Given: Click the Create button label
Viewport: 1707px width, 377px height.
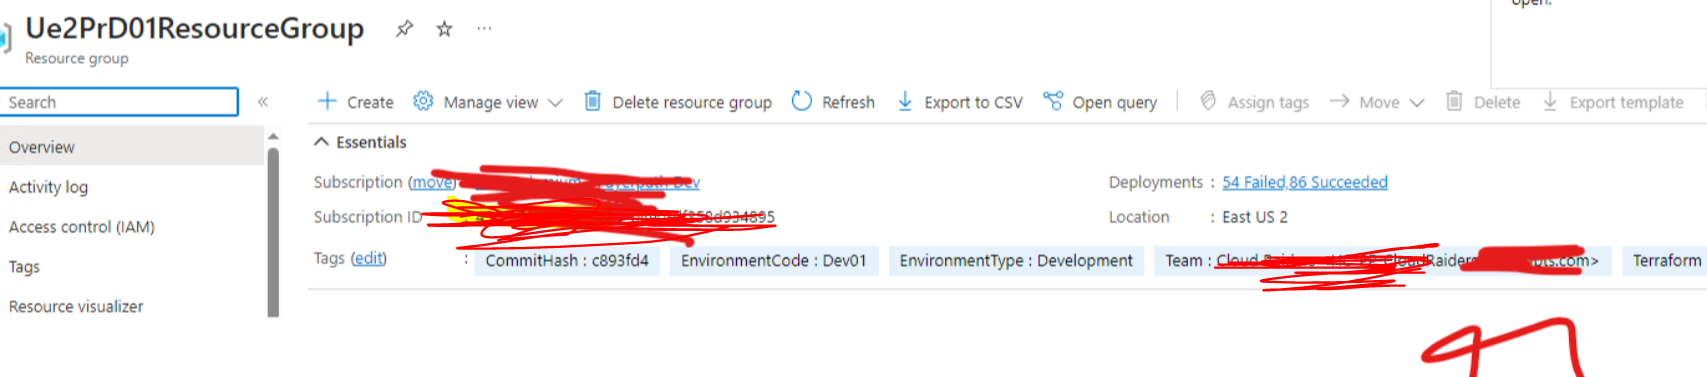Looking at the screenshot, I should click(x=370, y=102).
